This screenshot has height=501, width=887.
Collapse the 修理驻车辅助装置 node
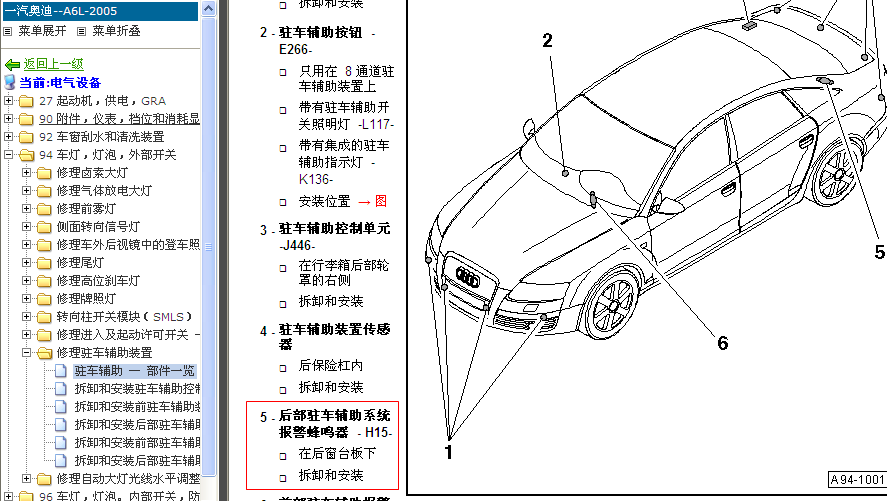pyautogui.click(x=27, y=352)
